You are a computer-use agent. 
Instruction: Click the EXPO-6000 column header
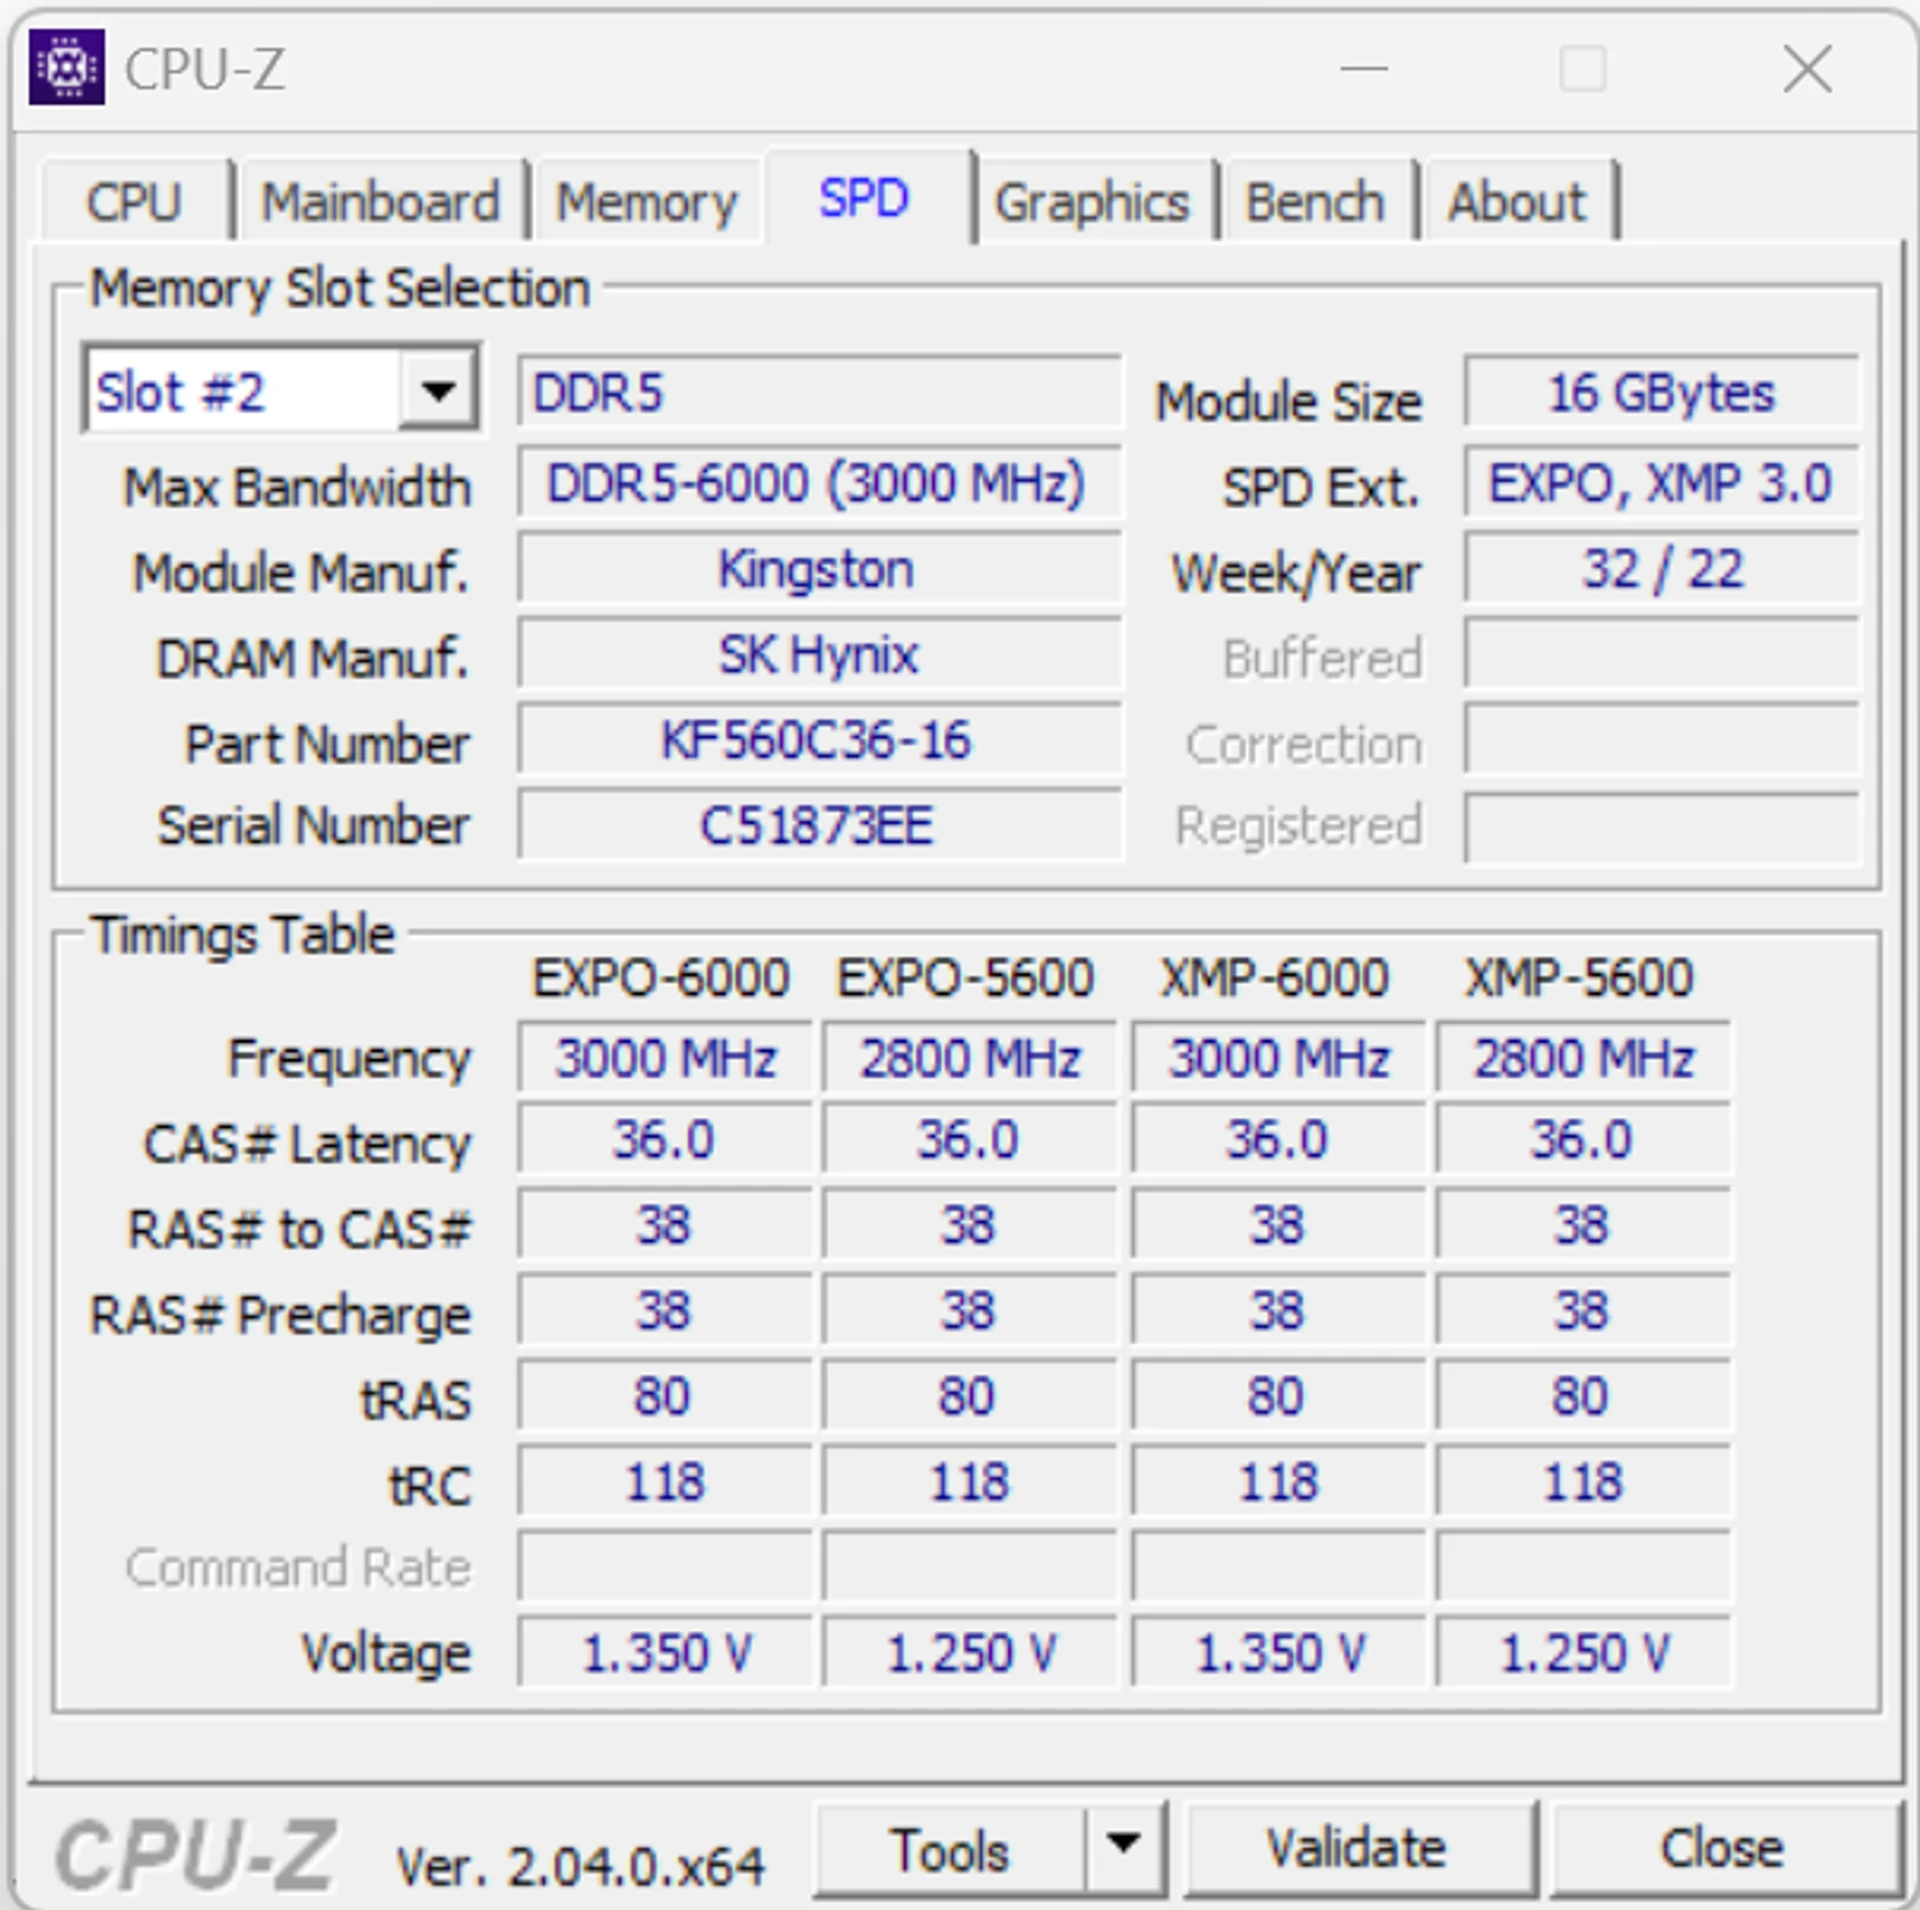(661, 977)
